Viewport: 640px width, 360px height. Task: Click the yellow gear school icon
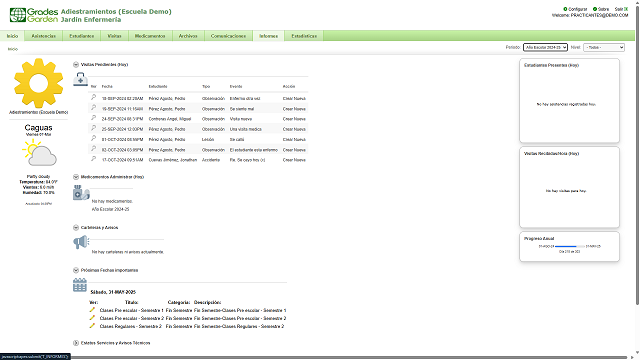tap(38, 83)
